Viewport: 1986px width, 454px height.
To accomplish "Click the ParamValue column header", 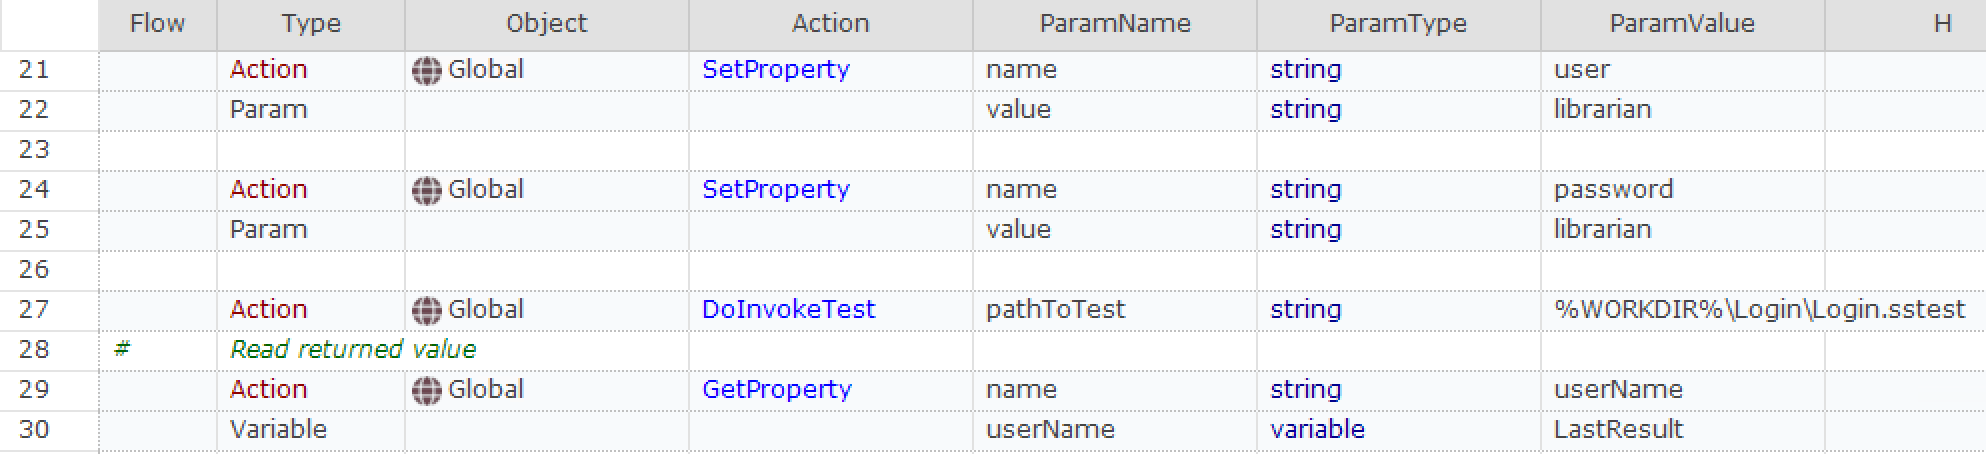I will [1682, 24].
